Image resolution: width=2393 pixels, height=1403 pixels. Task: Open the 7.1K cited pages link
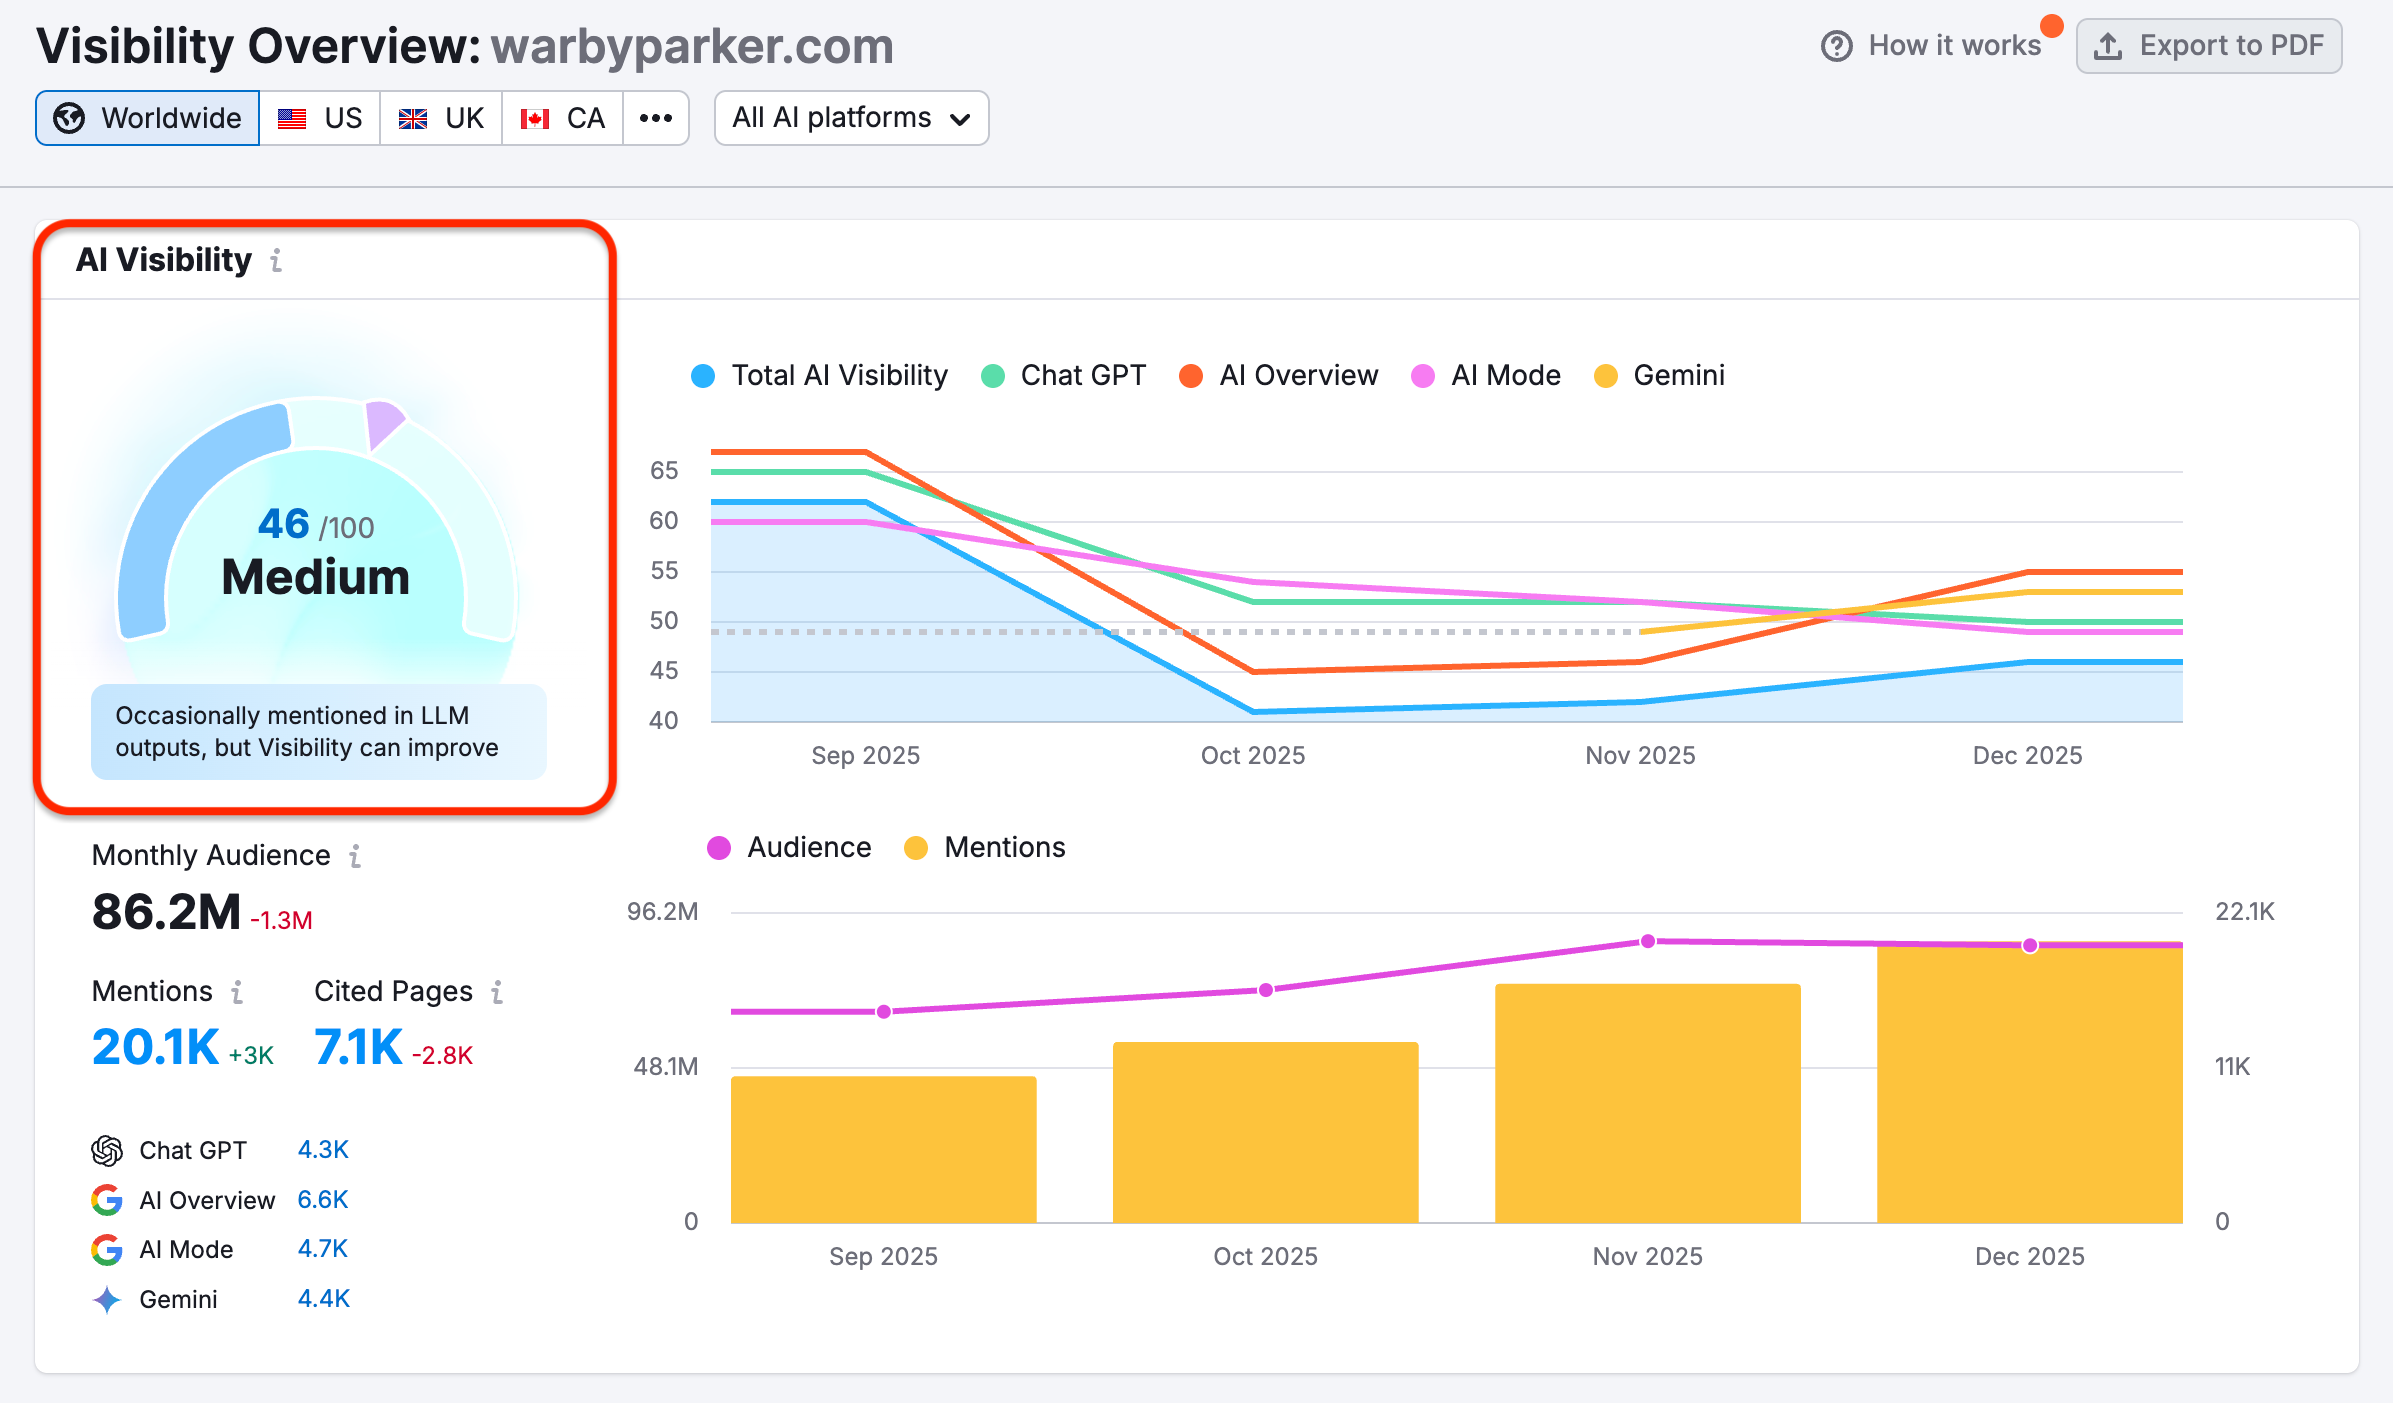pos(358,1048)
